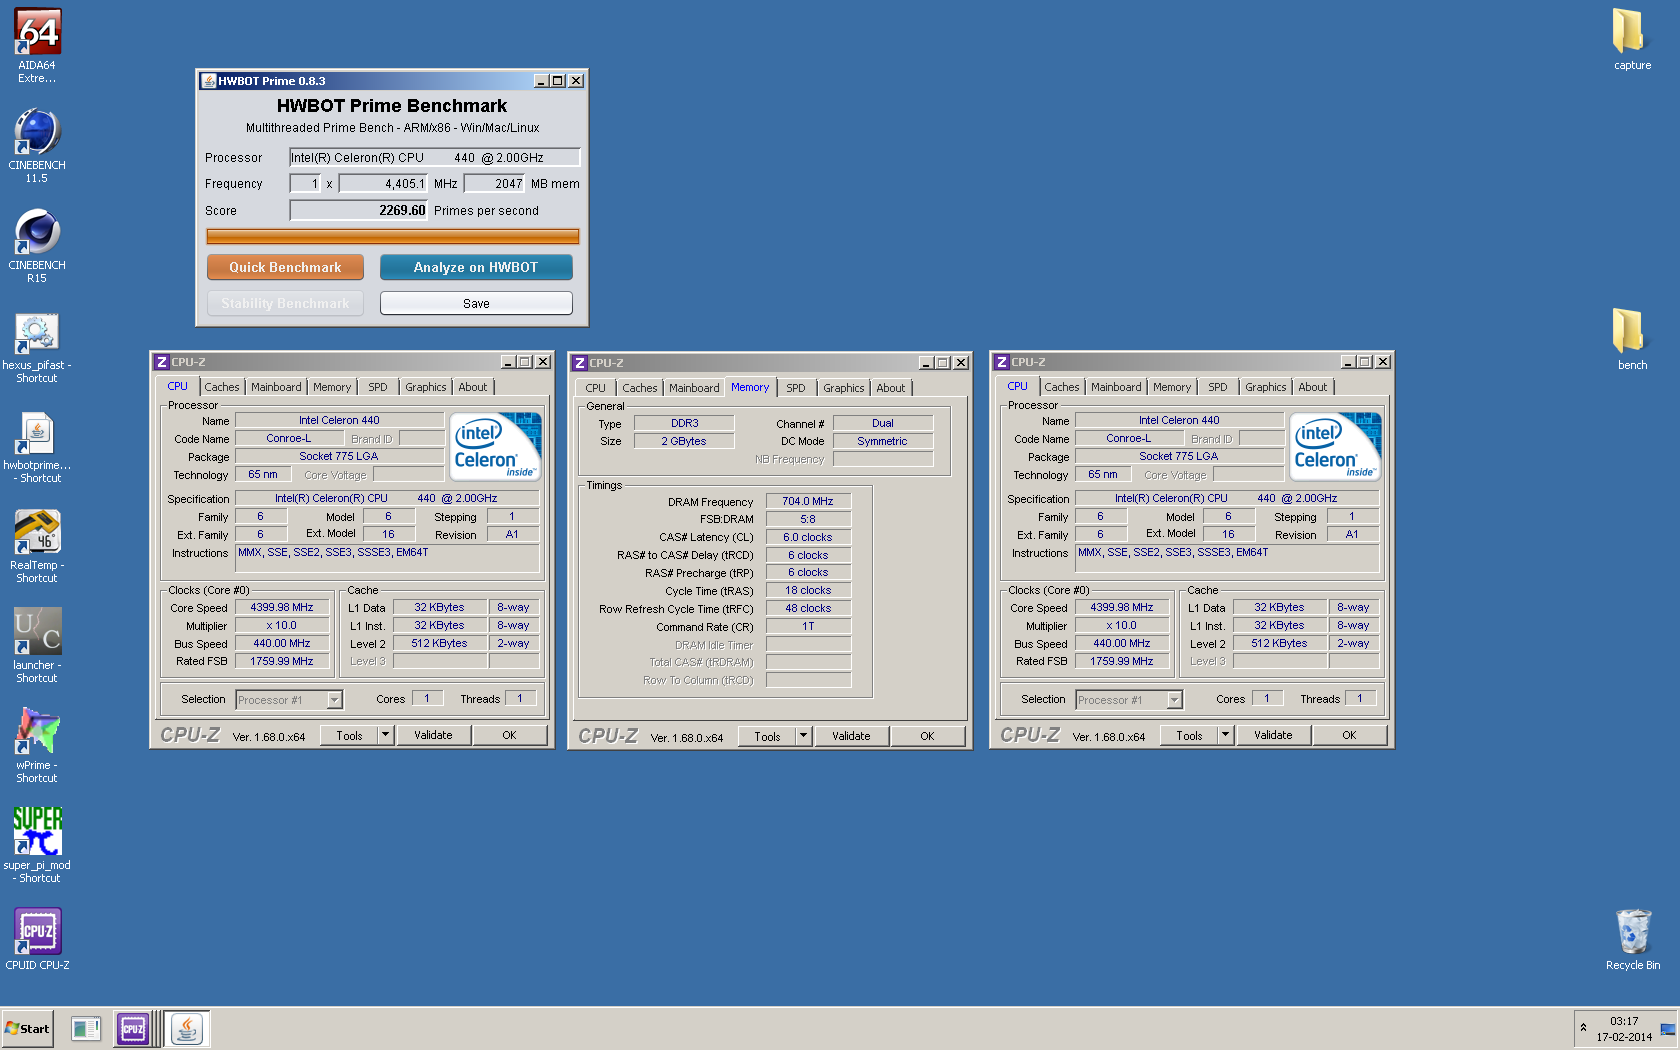Open the AIDA64 Extreme desktop shortcut

37,45
